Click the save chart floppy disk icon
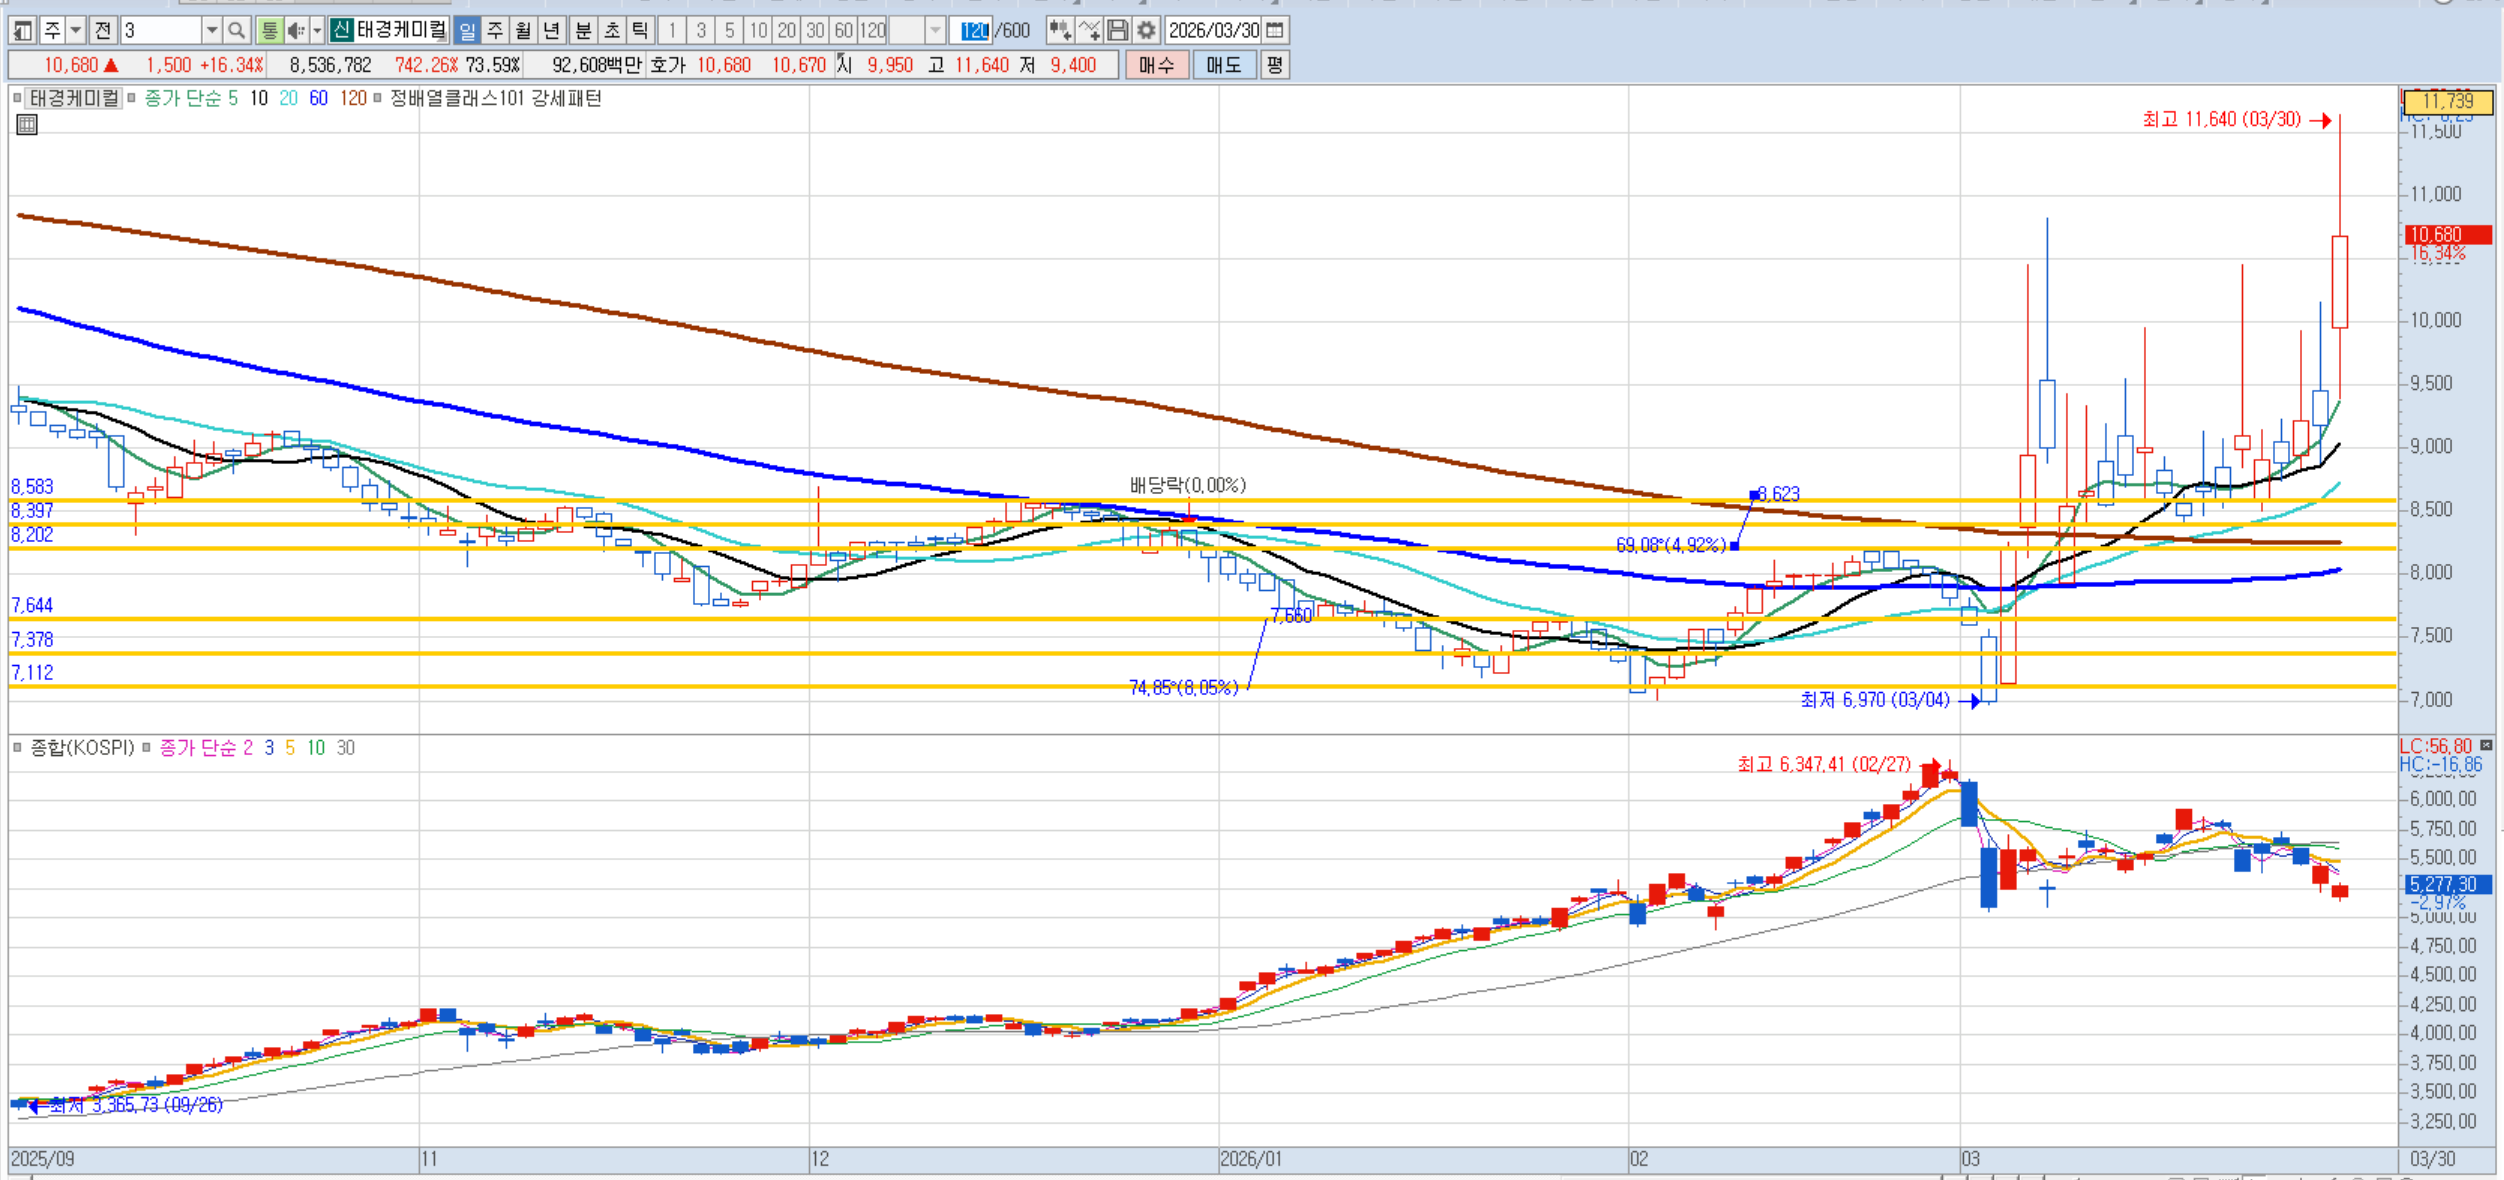 (x=1118, y=31)
